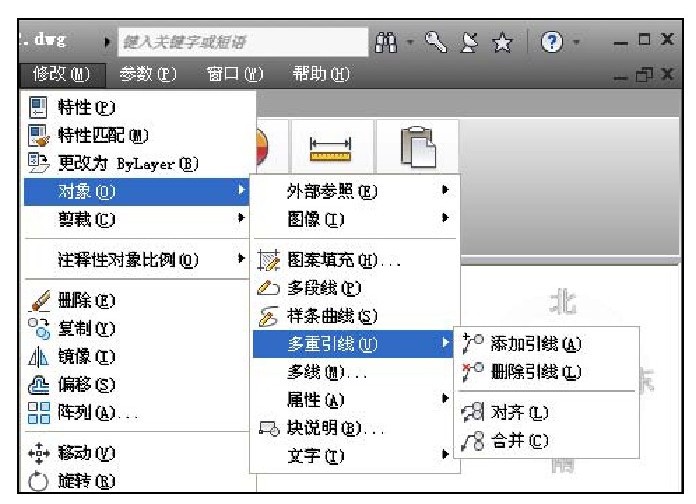Click the 合并 collect leaders icon

pos(472,441)
